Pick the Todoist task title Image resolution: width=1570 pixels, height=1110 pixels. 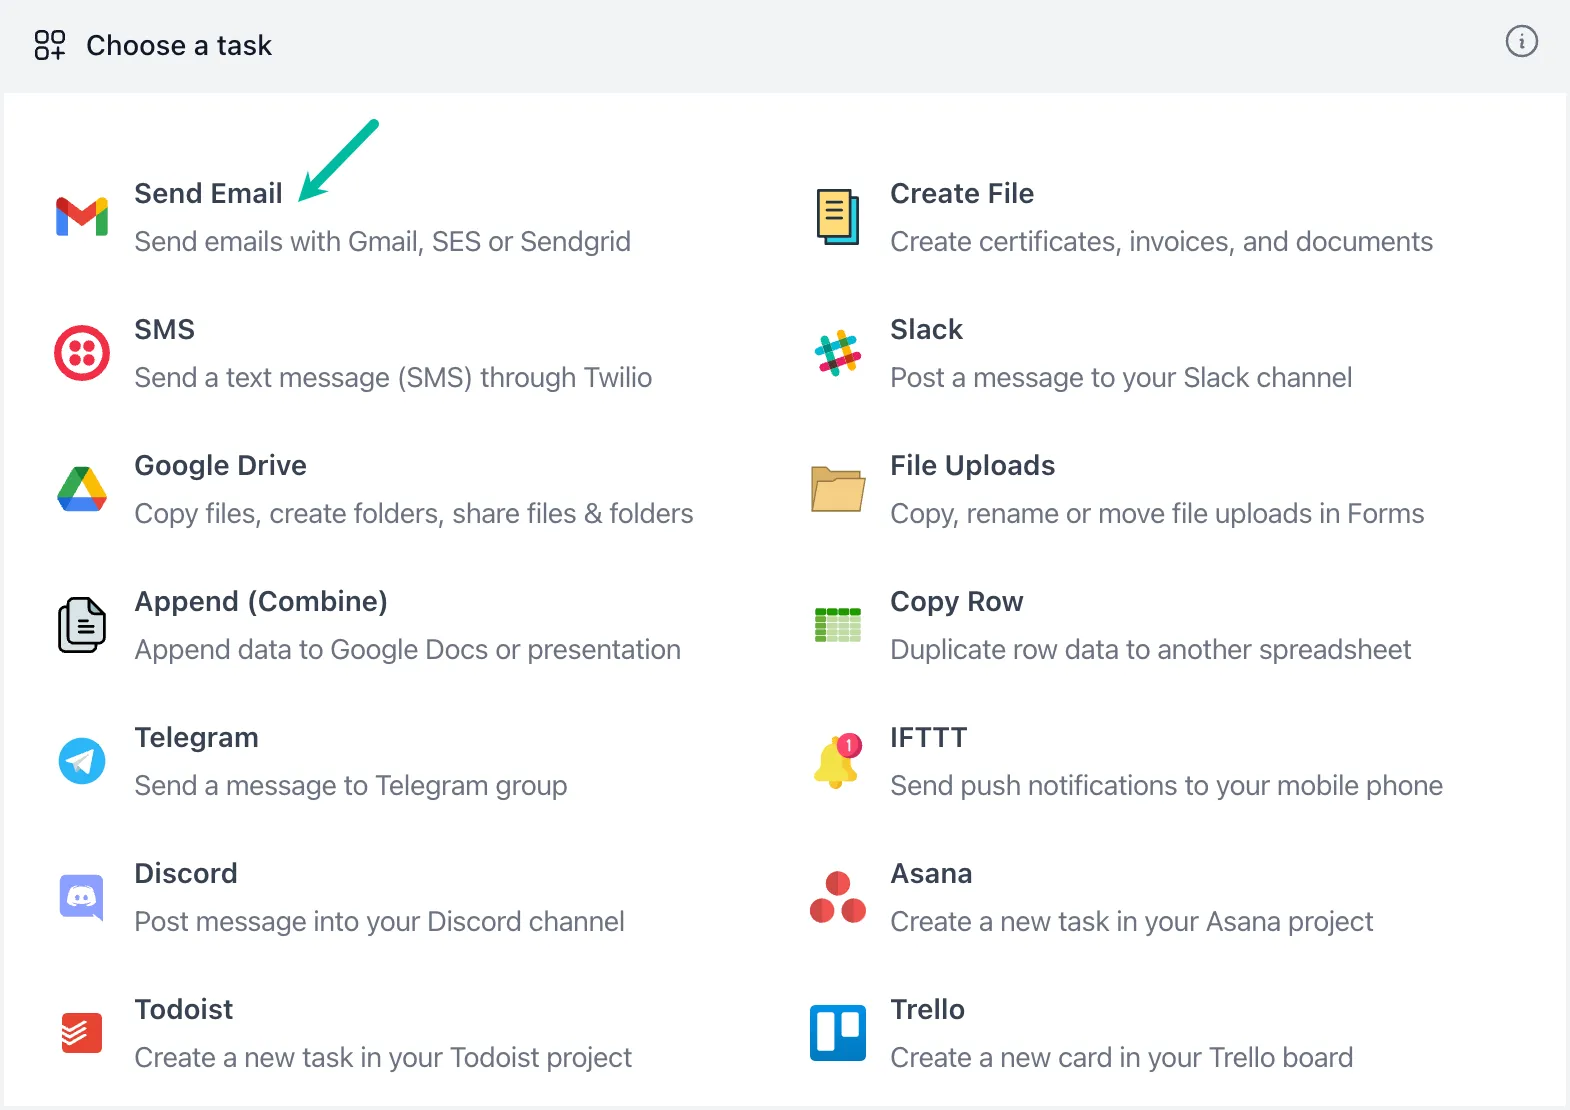coord(184,1009)
